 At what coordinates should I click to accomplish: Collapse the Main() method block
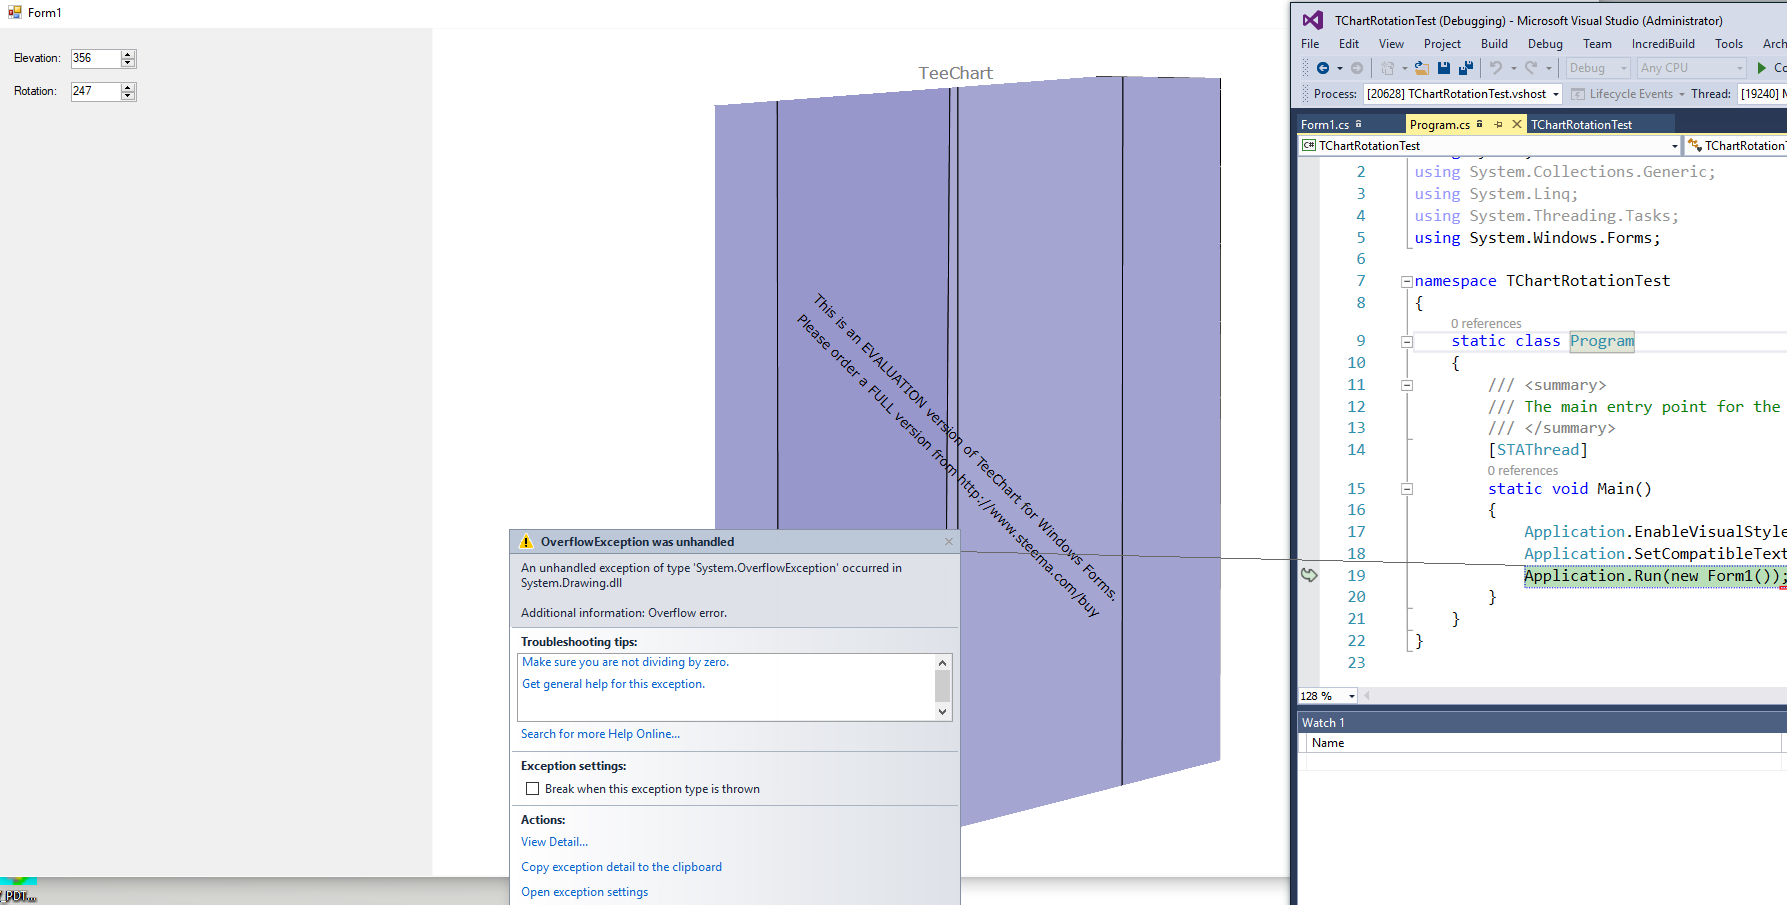click(1407, 489)
